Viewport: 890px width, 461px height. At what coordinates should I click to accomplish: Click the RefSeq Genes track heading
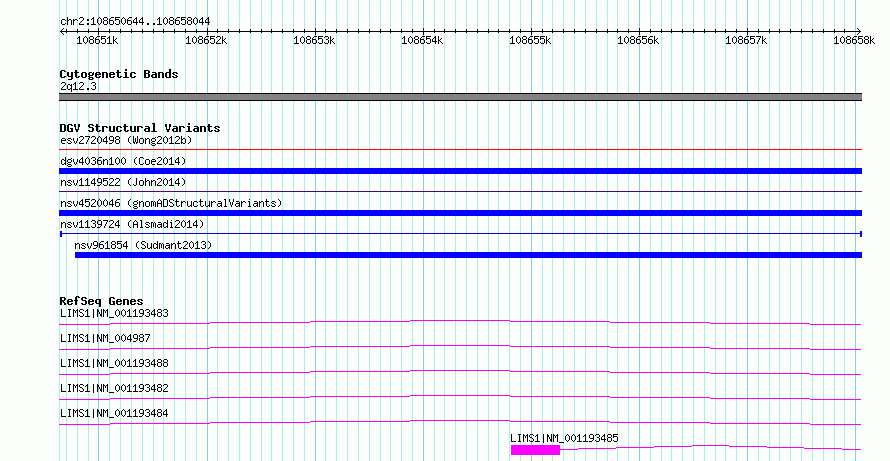[101, 301]
